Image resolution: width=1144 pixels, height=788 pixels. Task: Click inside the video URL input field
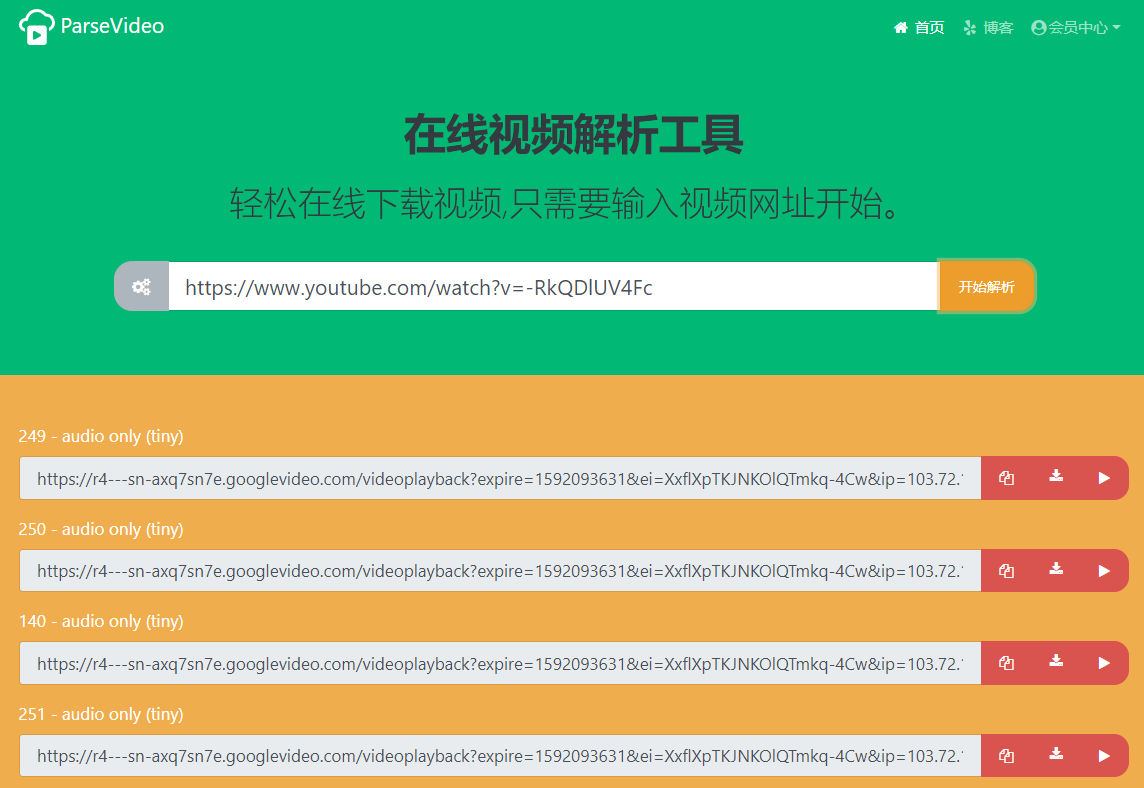pos(550,287)
